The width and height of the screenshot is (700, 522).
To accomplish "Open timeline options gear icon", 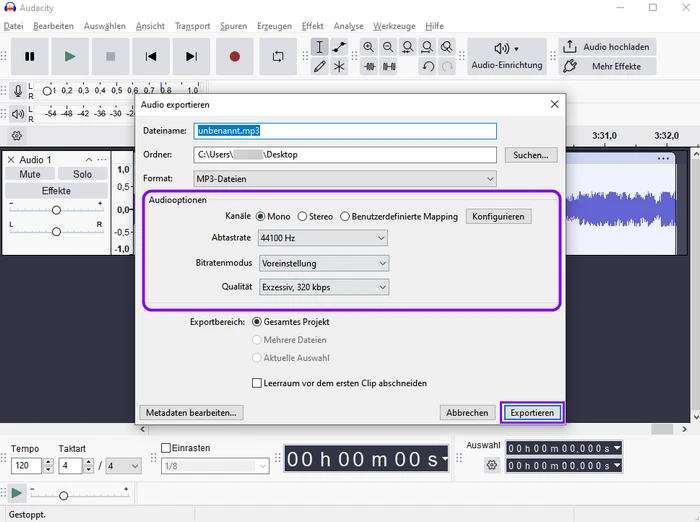I will pyautogui.click(x=17, y=136).
